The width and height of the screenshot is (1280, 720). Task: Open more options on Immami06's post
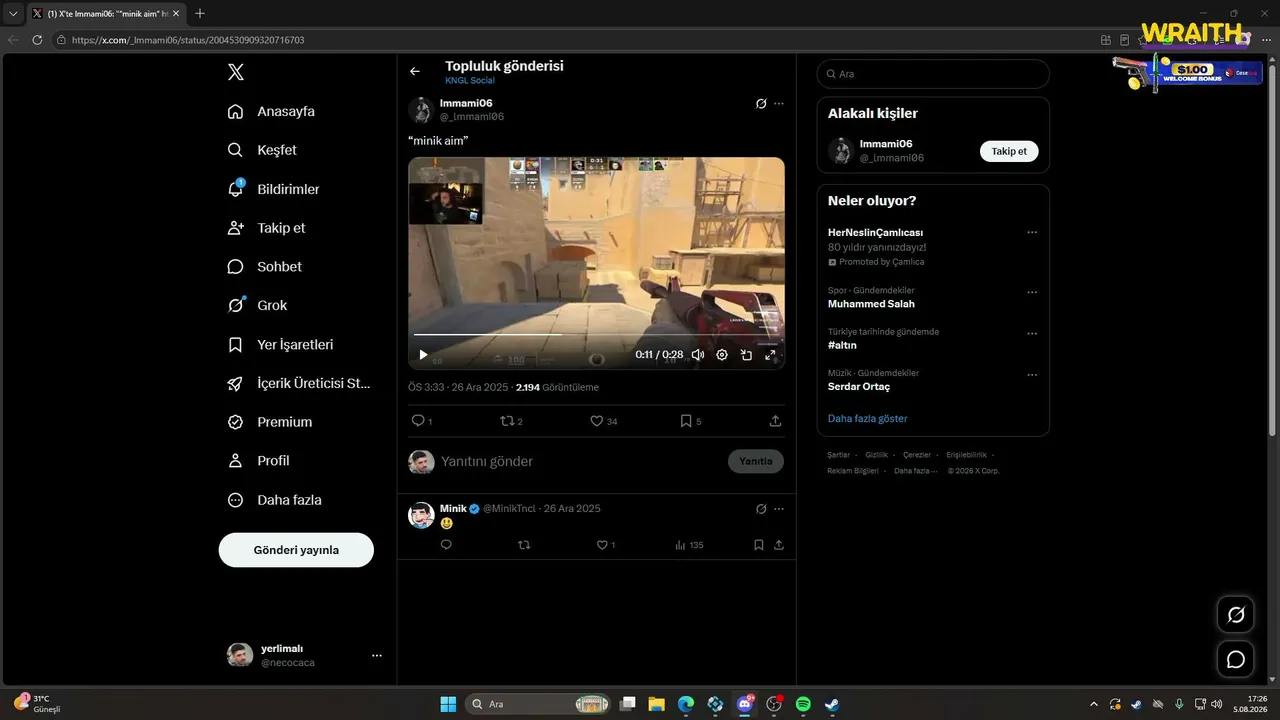[x=779, y=103]
